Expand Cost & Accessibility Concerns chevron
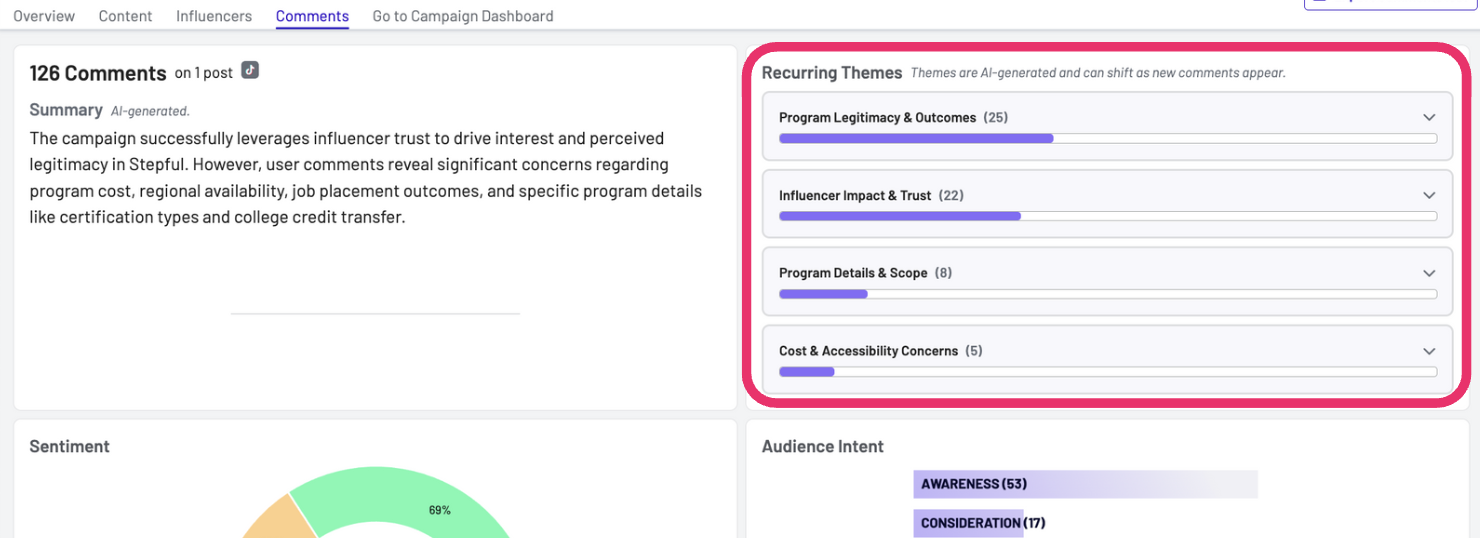The width and height of the screenshot is (1480, 538). pyautogui.click(x=1429, y=351)
